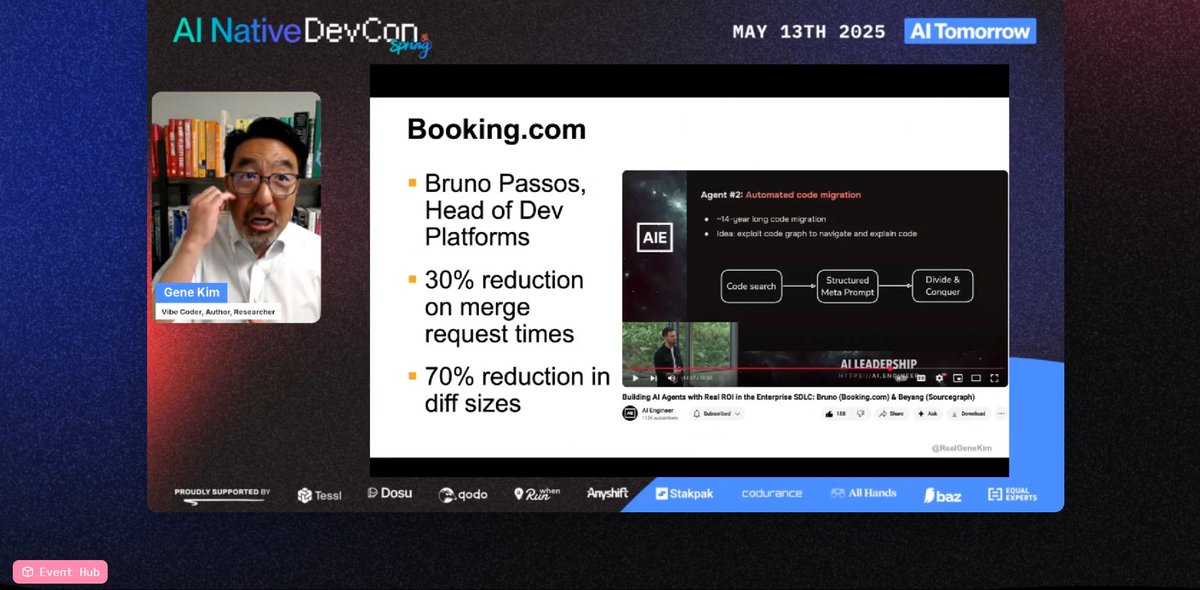Click Gene Kim's webcam thumbnail
Viewport: 1200px width, 590px height.
237,205
